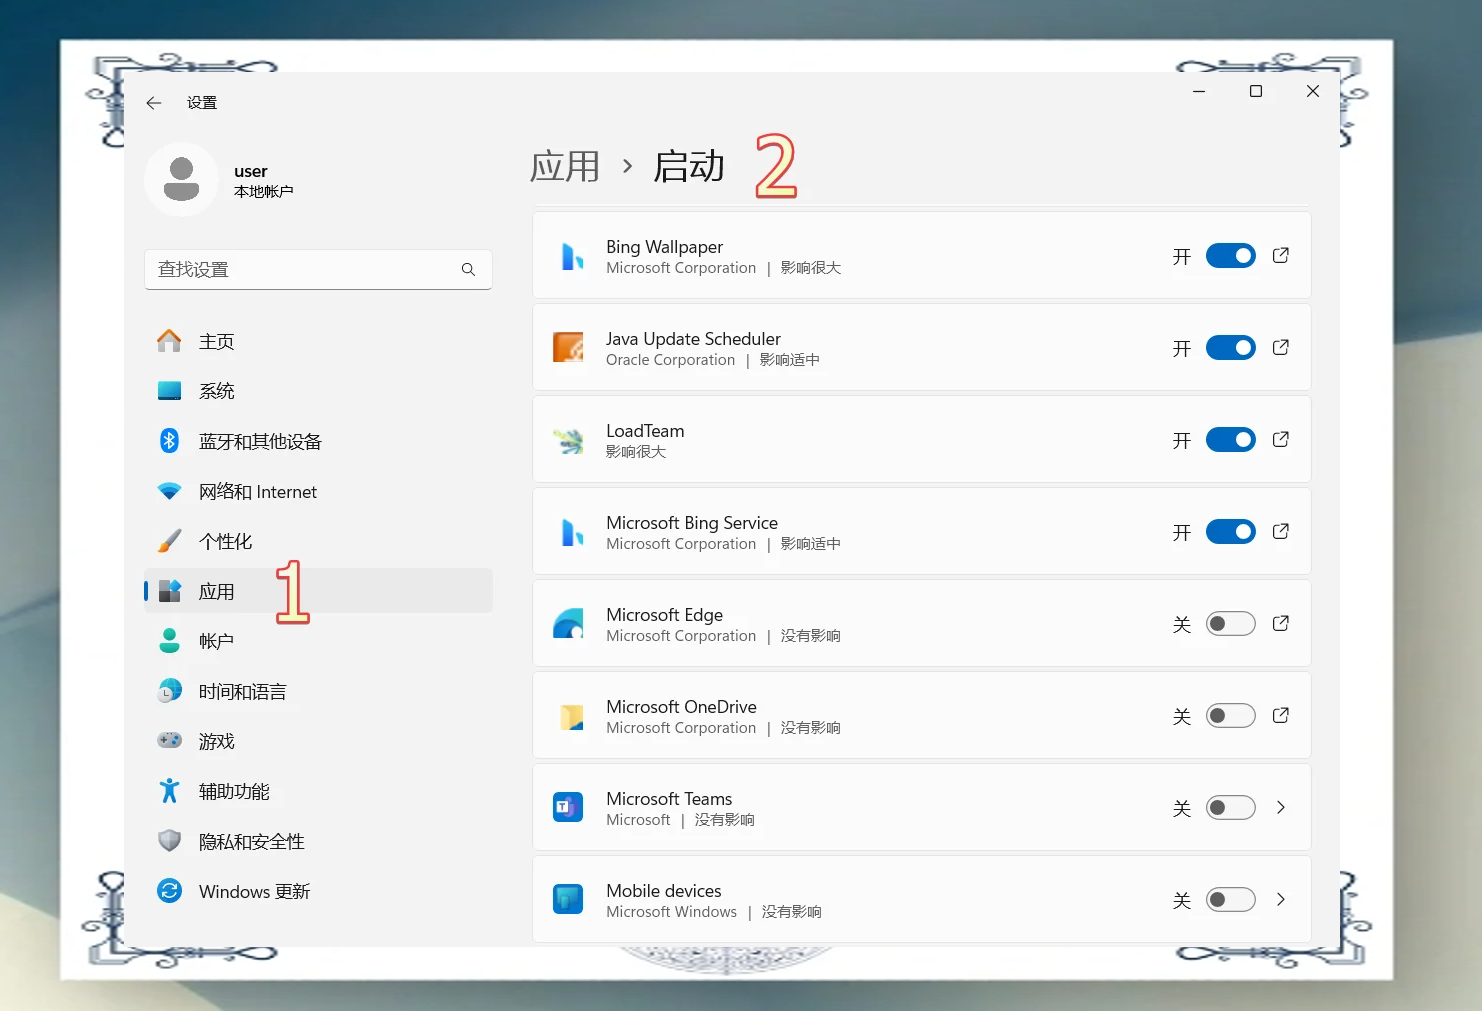
Task: Turn off LoadTeam startup toggle
Action: click(1230, 440)
